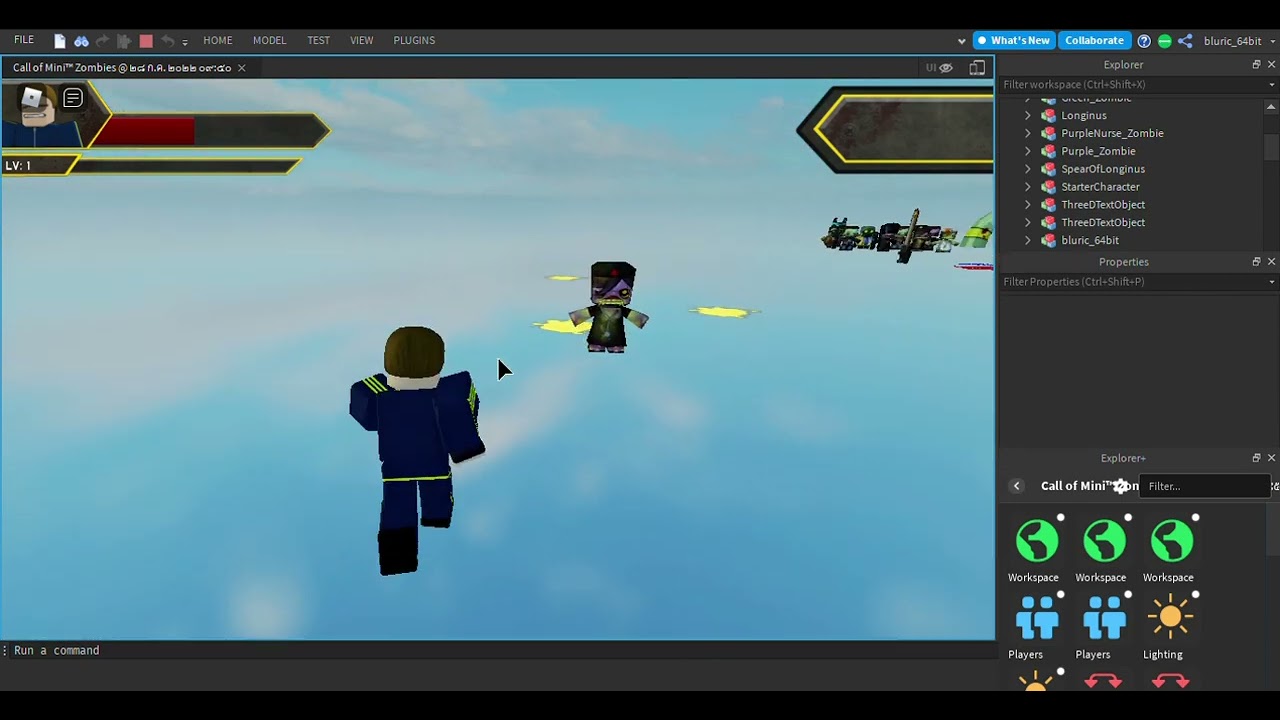Click the model icon beside StarterCharacter
The image size is (1280, 720).
(1048, 188)
